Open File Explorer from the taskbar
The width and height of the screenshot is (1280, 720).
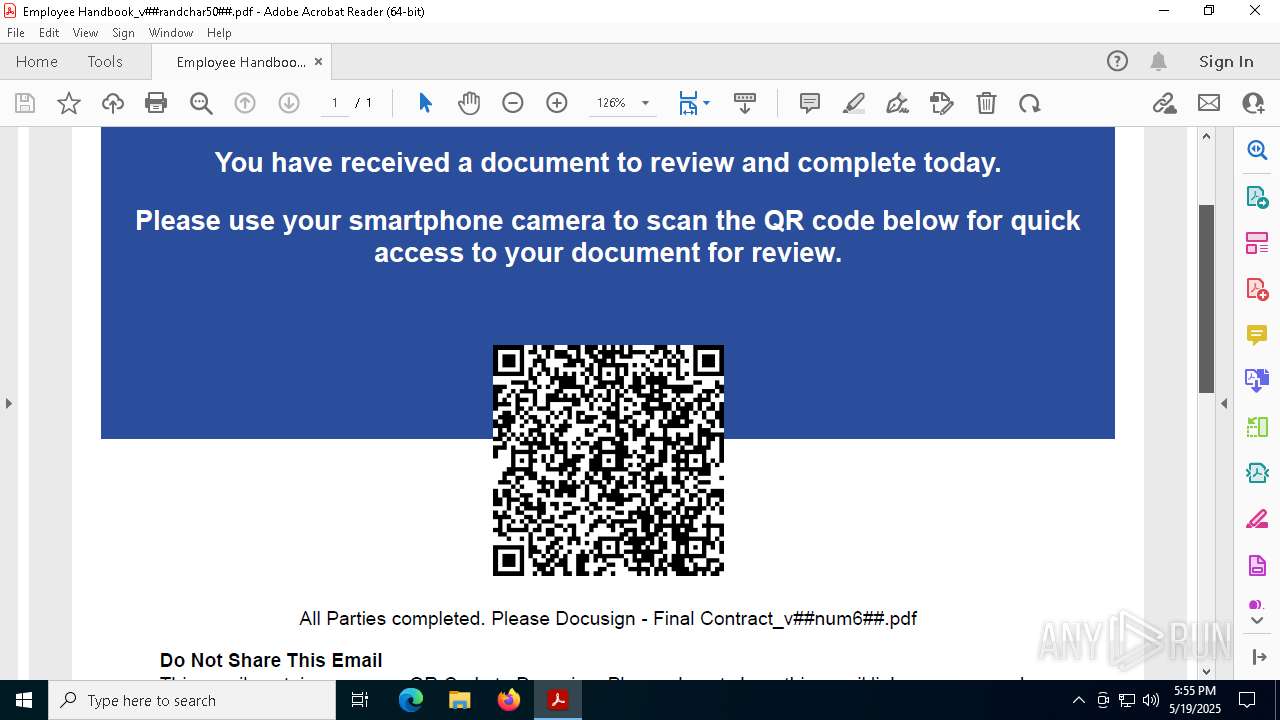coord(459,700)
